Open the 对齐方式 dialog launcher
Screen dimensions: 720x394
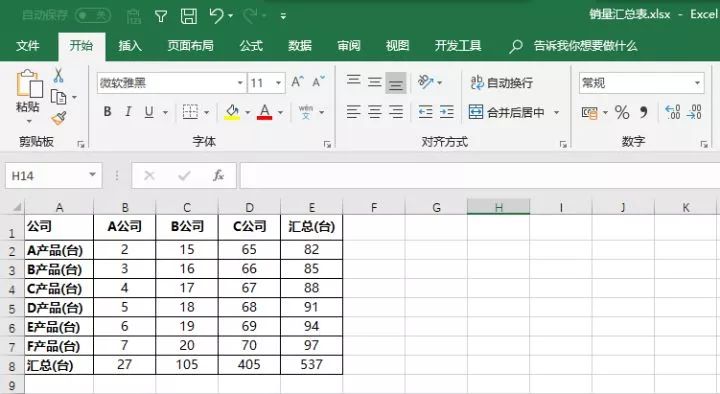(x=563, y=144)
